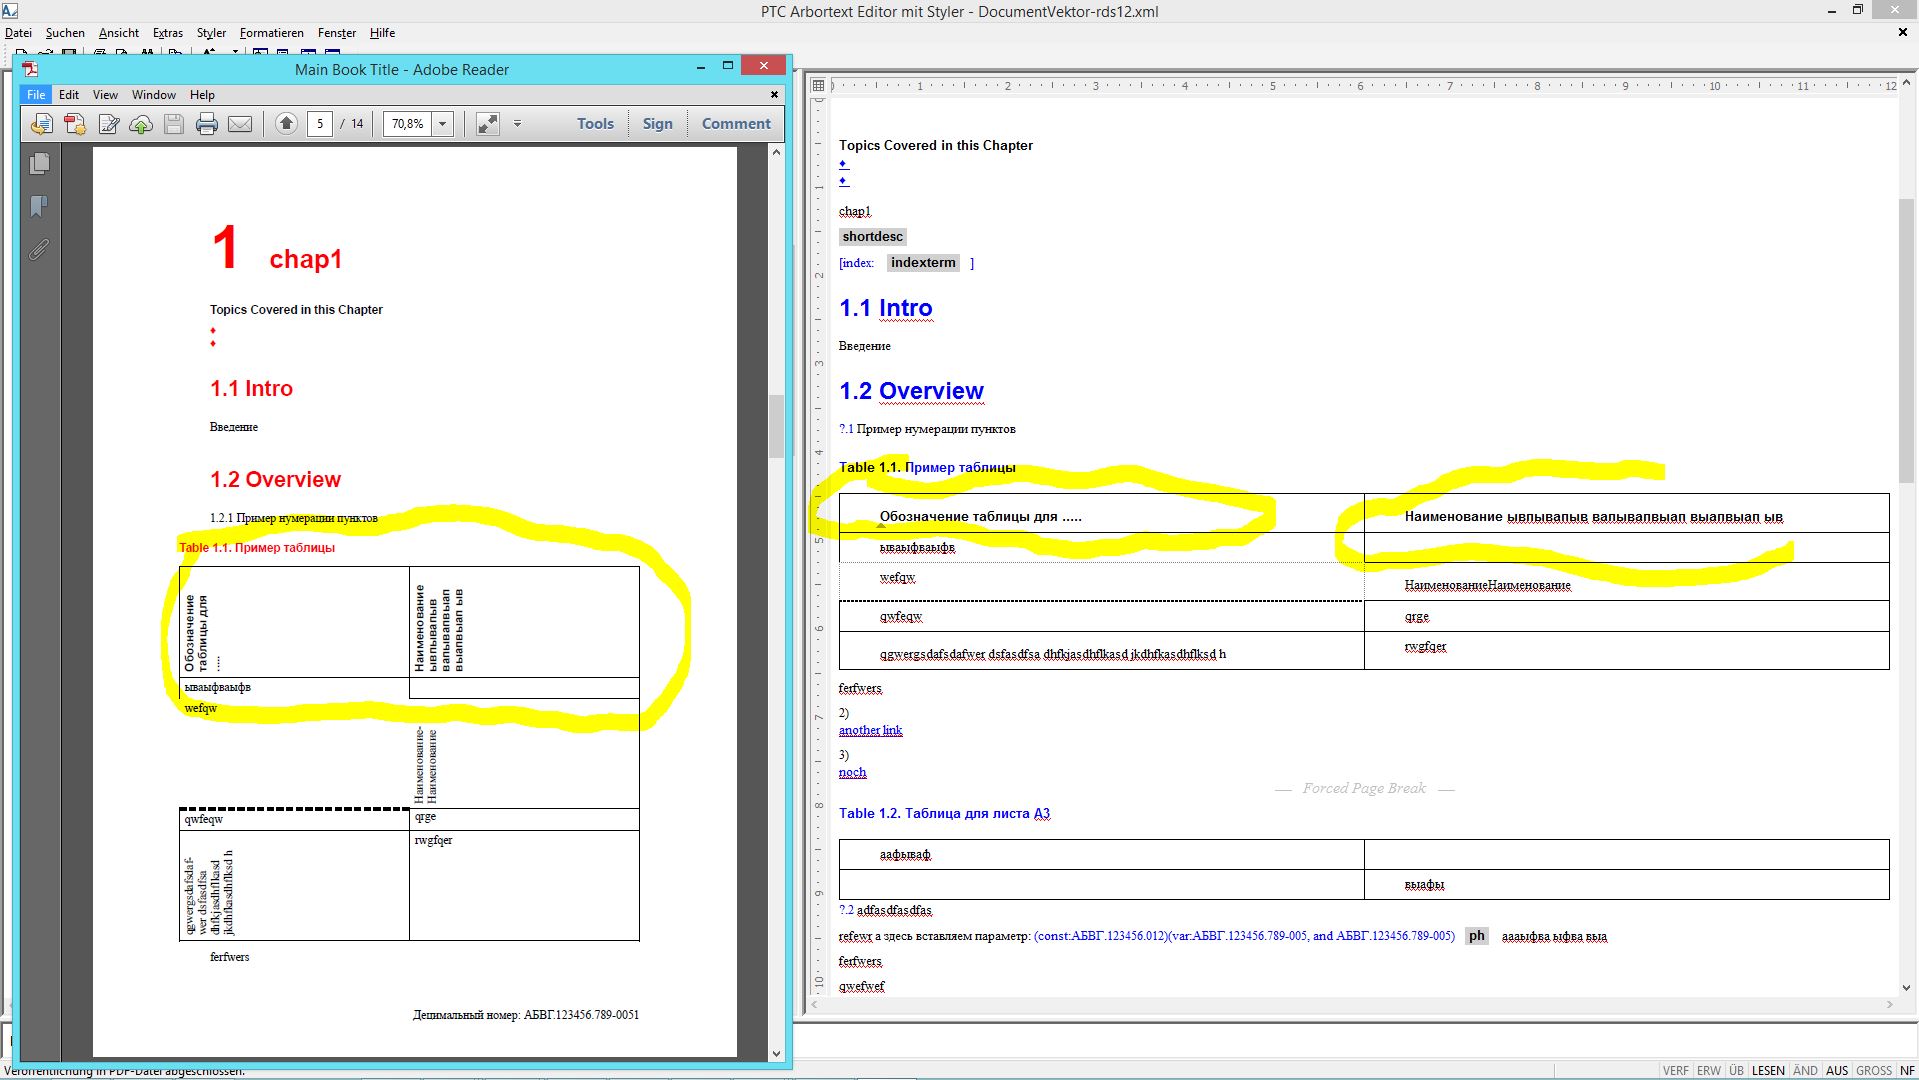Toggle the NF status bar indicator
Image resolution: width=1919 pixels, height=1080 pixels.
(x=1906, y=1070)
